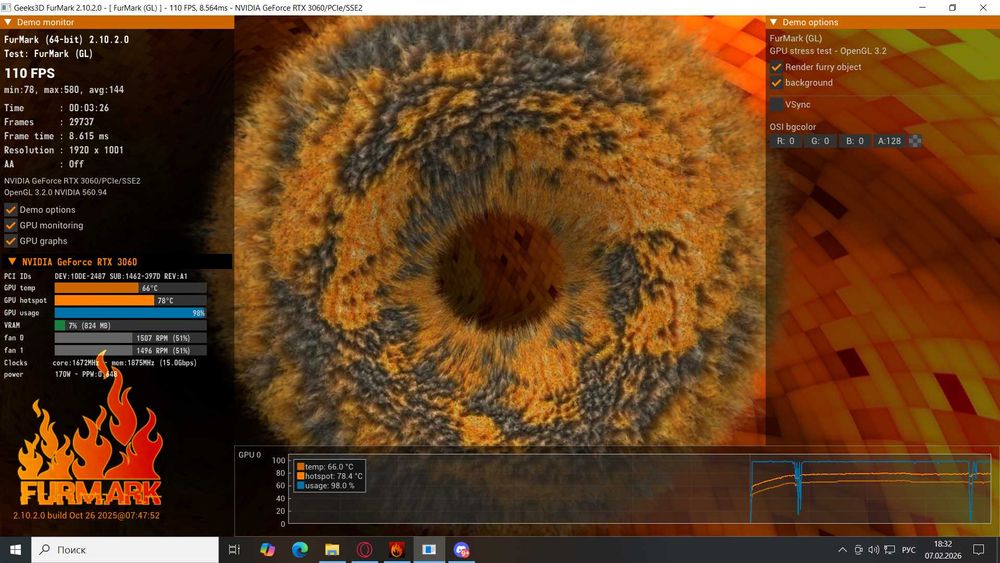The height and width of the screenshot is (563, 1000).
Task: Toggle the Demo options checkbox in the monitor panel
Action: point(11,210)
